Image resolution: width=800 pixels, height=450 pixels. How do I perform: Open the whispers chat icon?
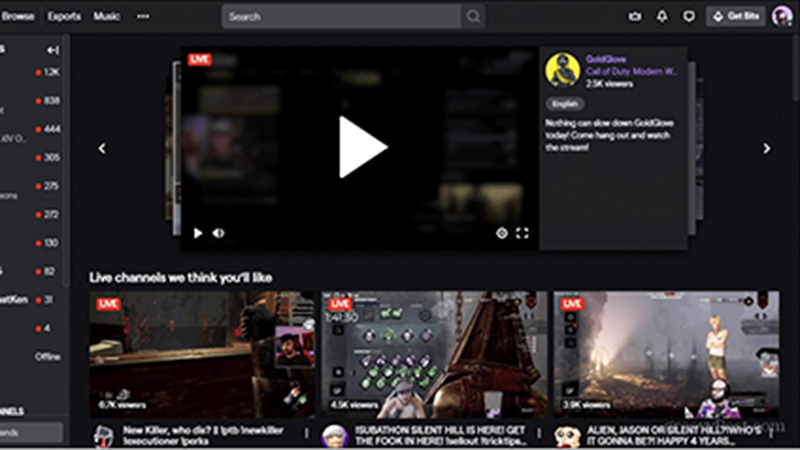pos(688,16)
